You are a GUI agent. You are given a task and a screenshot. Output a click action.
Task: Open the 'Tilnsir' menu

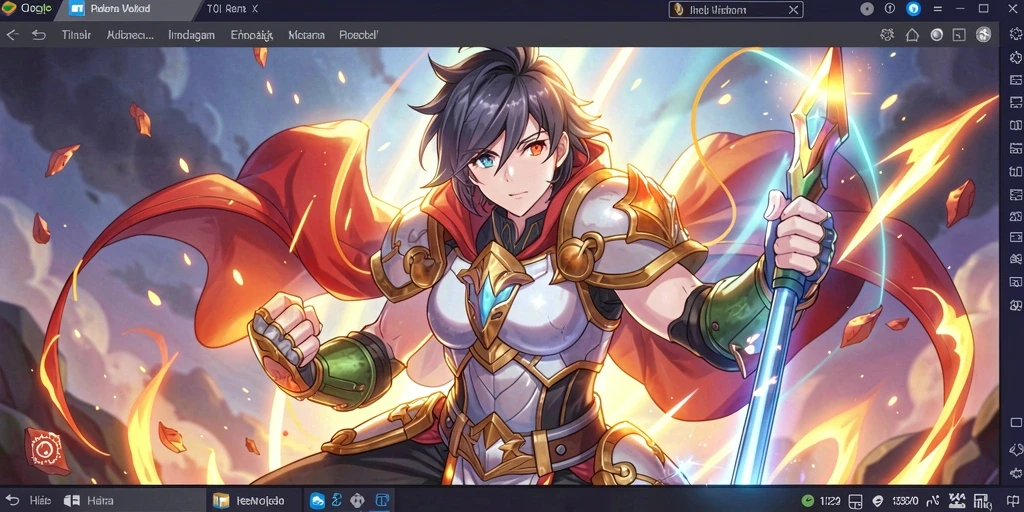tap(76, 35)
